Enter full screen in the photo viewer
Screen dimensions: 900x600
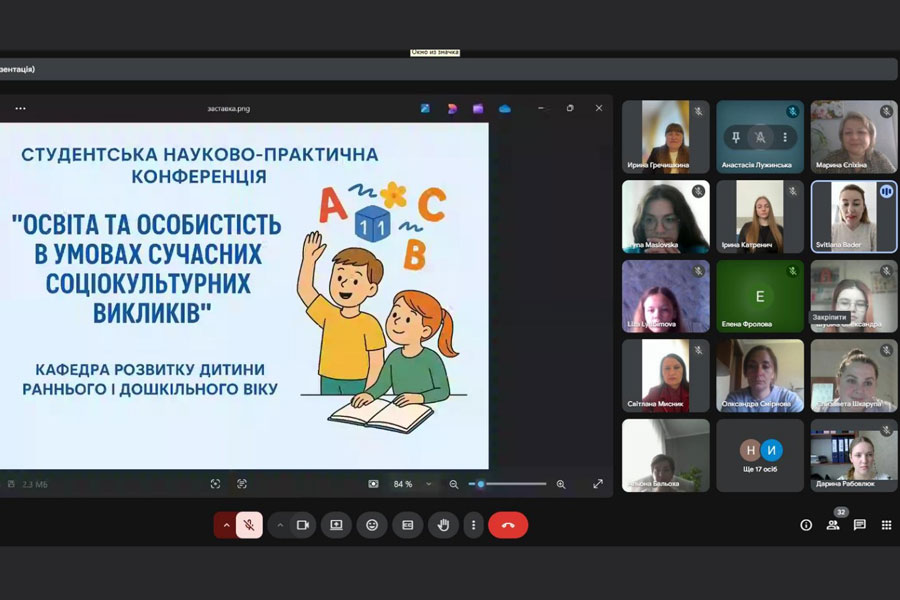click(598, 484)
